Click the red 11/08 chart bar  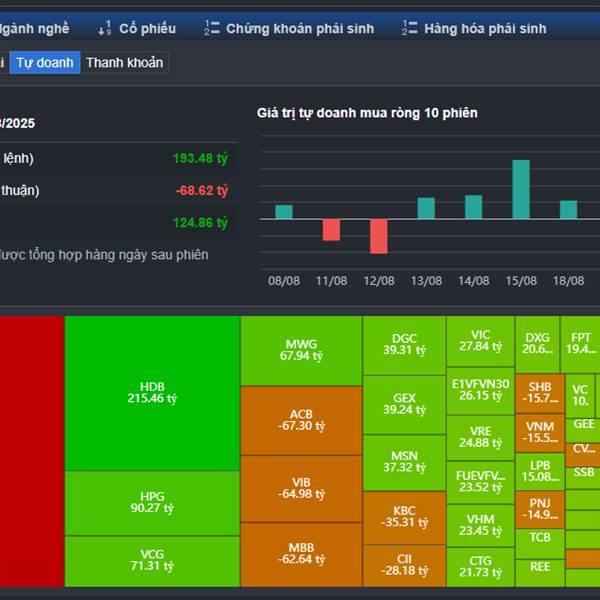click(331, 230)
